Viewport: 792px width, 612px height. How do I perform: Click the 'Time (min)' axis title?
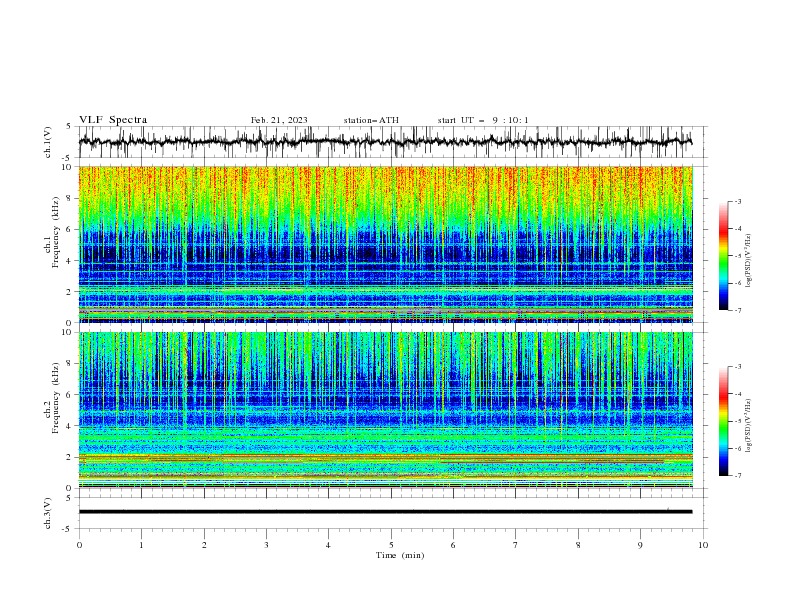coord(400,555)
